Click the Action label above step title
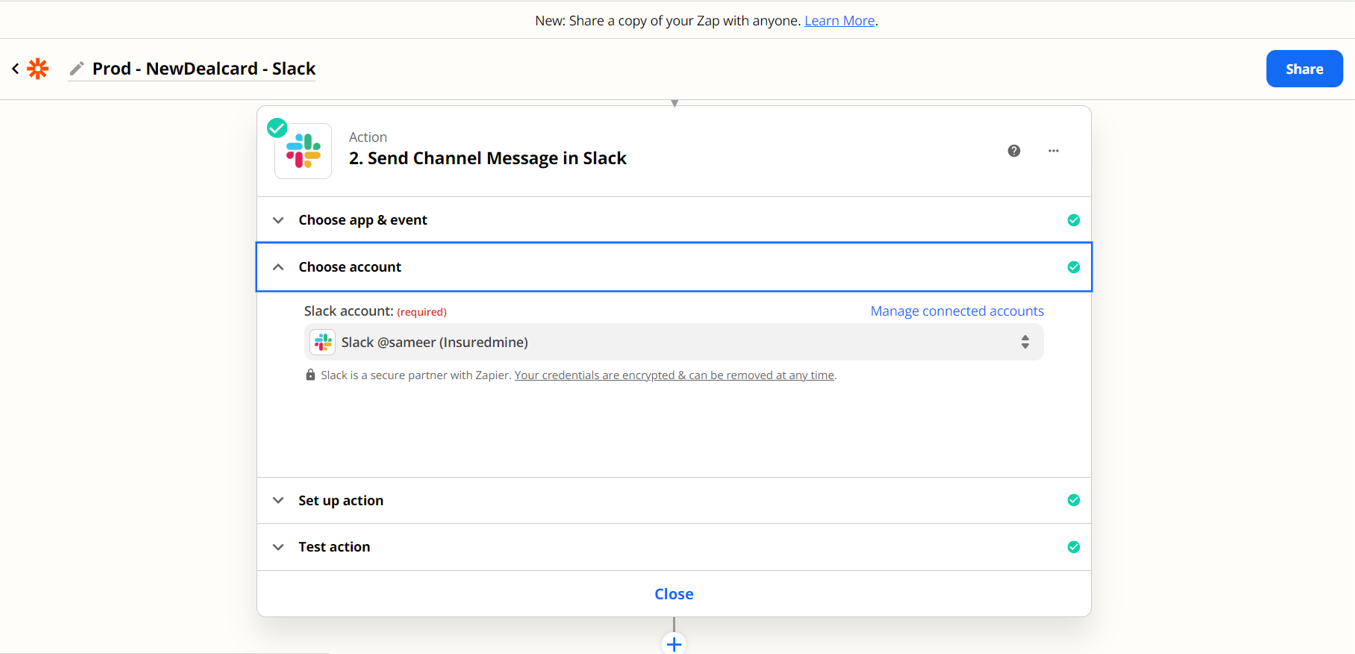The height and width of the screenshot is (654, 1355). coord(368,137)
